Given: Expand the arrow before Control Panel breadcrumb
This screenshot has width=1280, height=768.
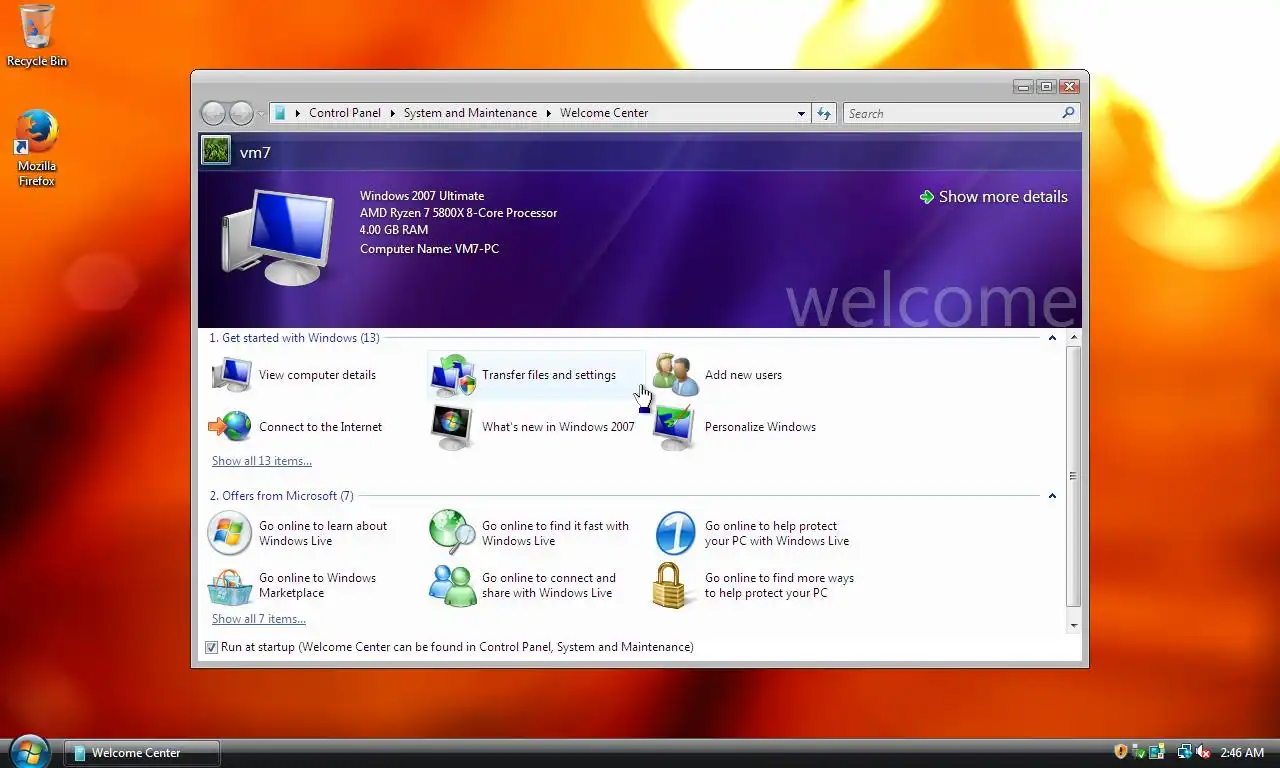Looking at the screenshot, I should (x=297, y=113).
